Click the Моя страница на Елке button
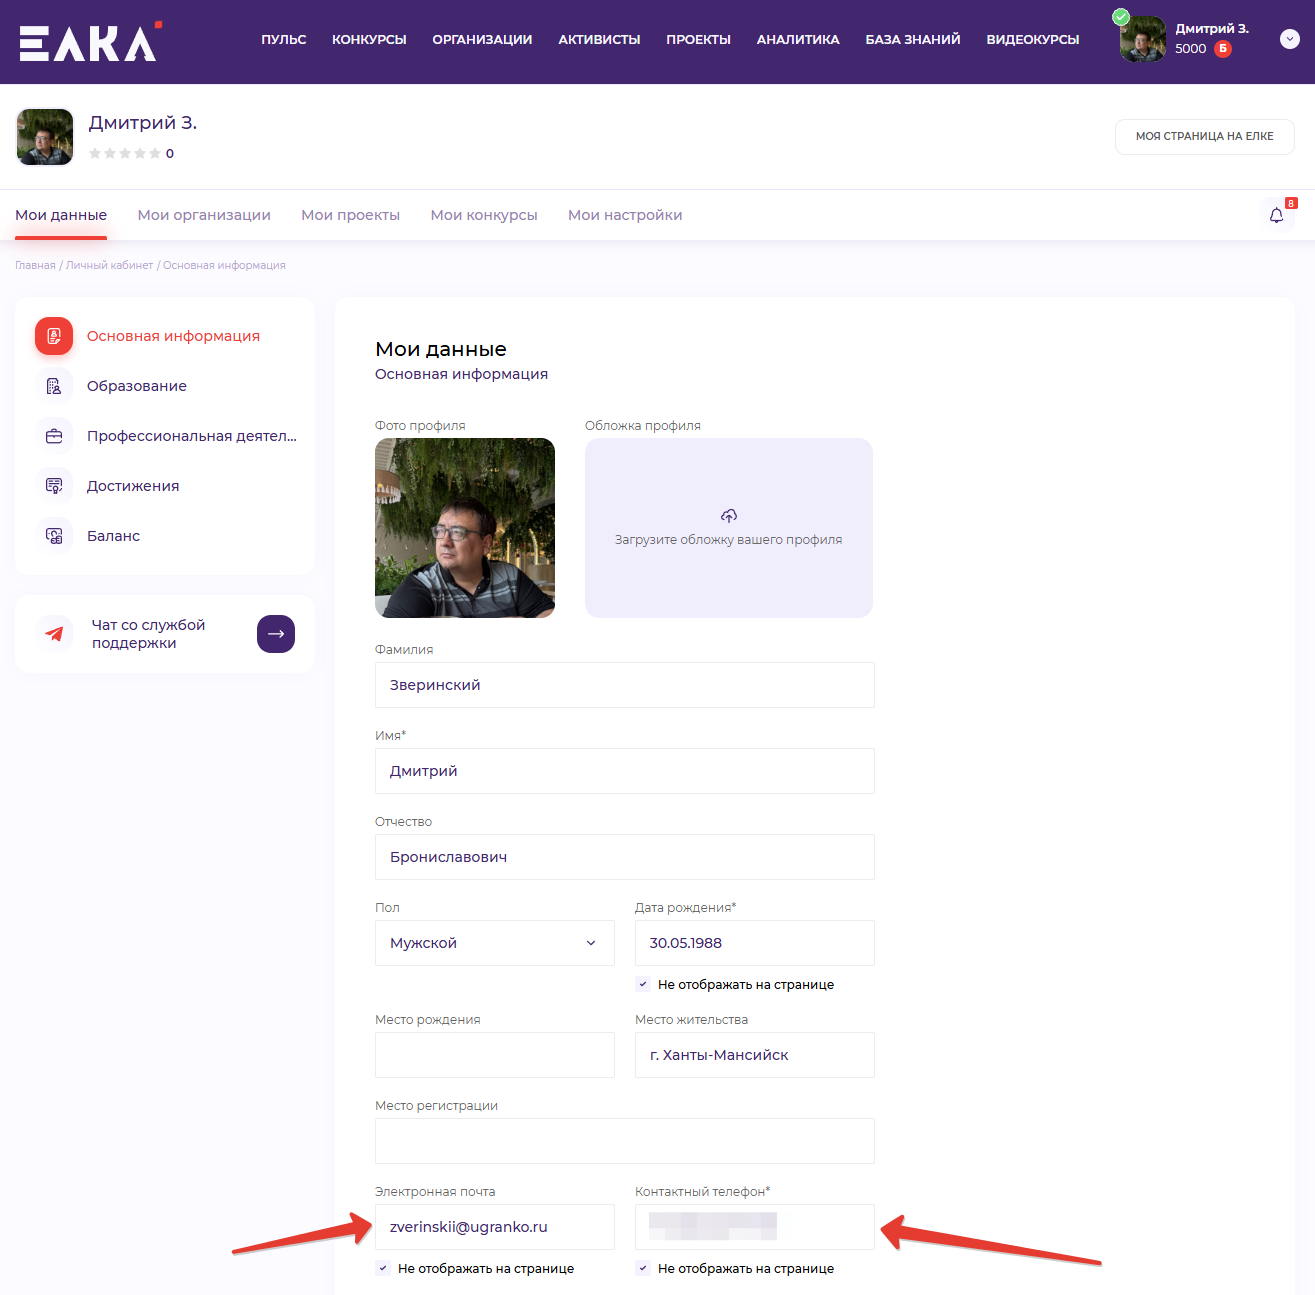The height and width of the screenshot is (1295, 1315). click(x=1204, y=136)
